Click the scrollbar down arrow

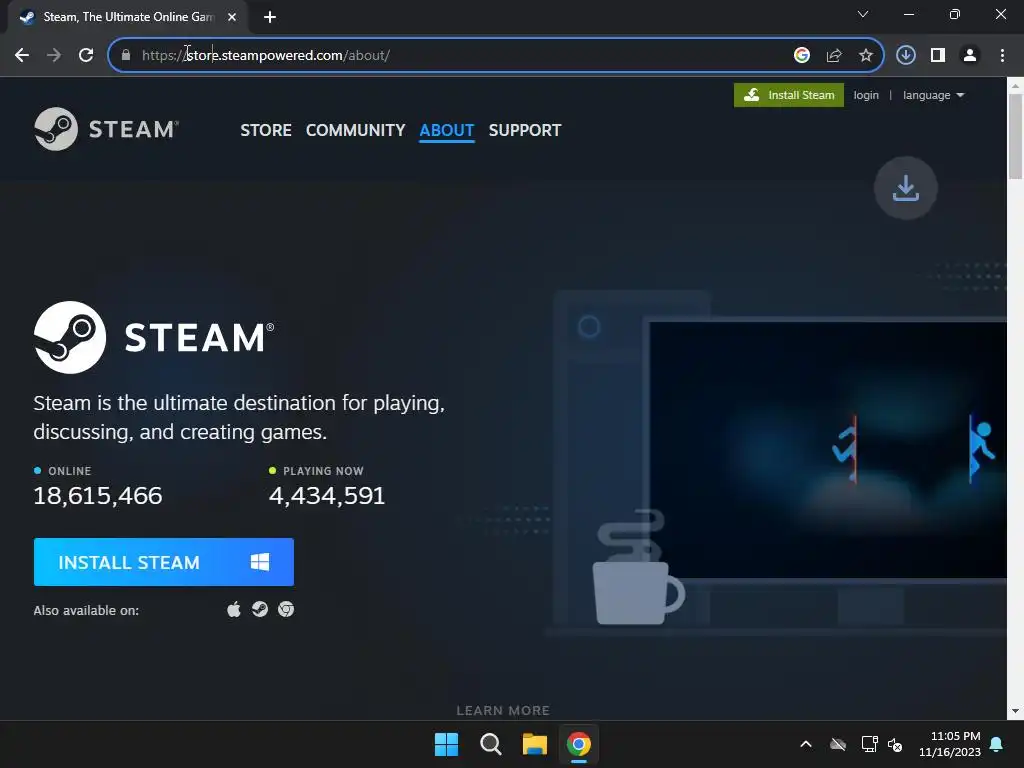coord(1016,711)
